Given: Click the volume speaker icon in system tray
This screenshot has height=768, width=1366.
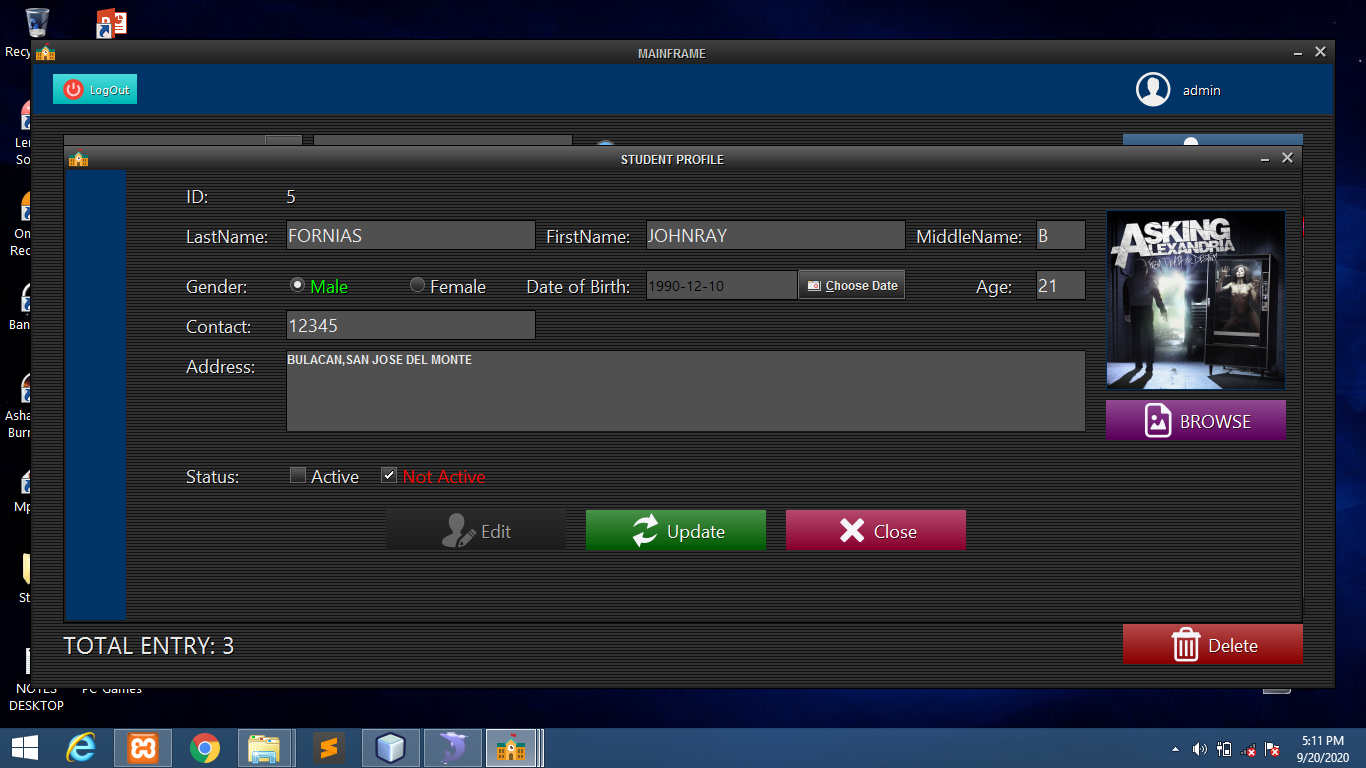Looking at the screenshot, I should [1199, 749].
